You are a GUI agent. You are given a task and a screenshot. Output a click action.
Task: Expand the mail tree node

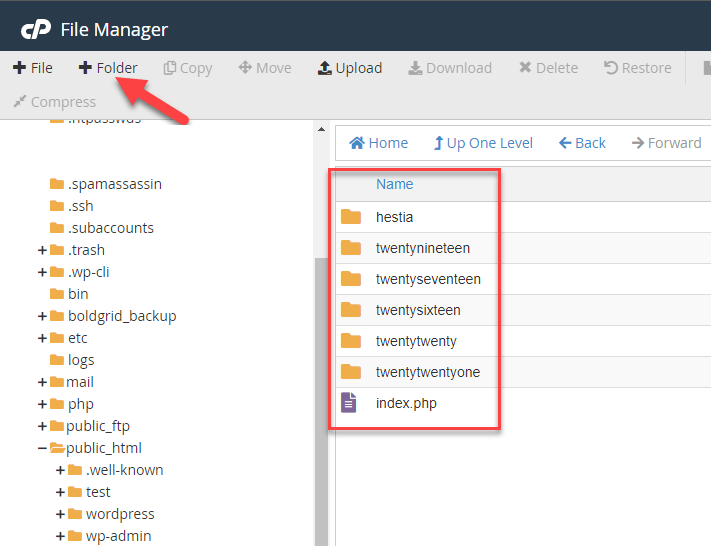(x=42, y=382)
